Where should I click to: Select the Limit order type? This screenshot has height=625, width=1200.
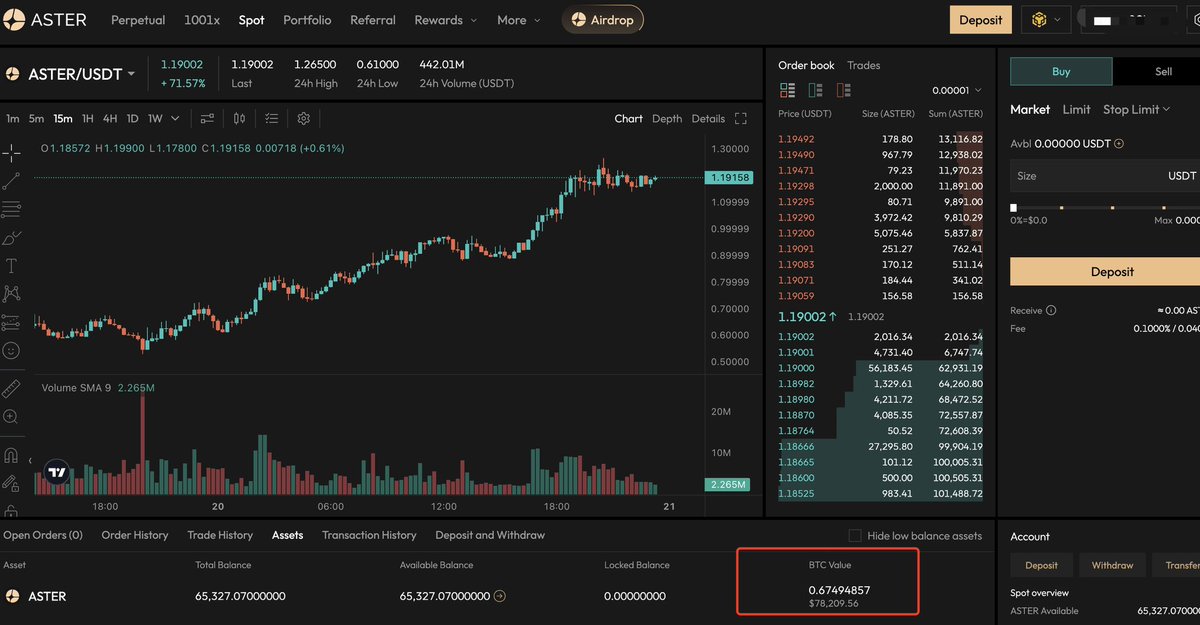pos(1076,109)
